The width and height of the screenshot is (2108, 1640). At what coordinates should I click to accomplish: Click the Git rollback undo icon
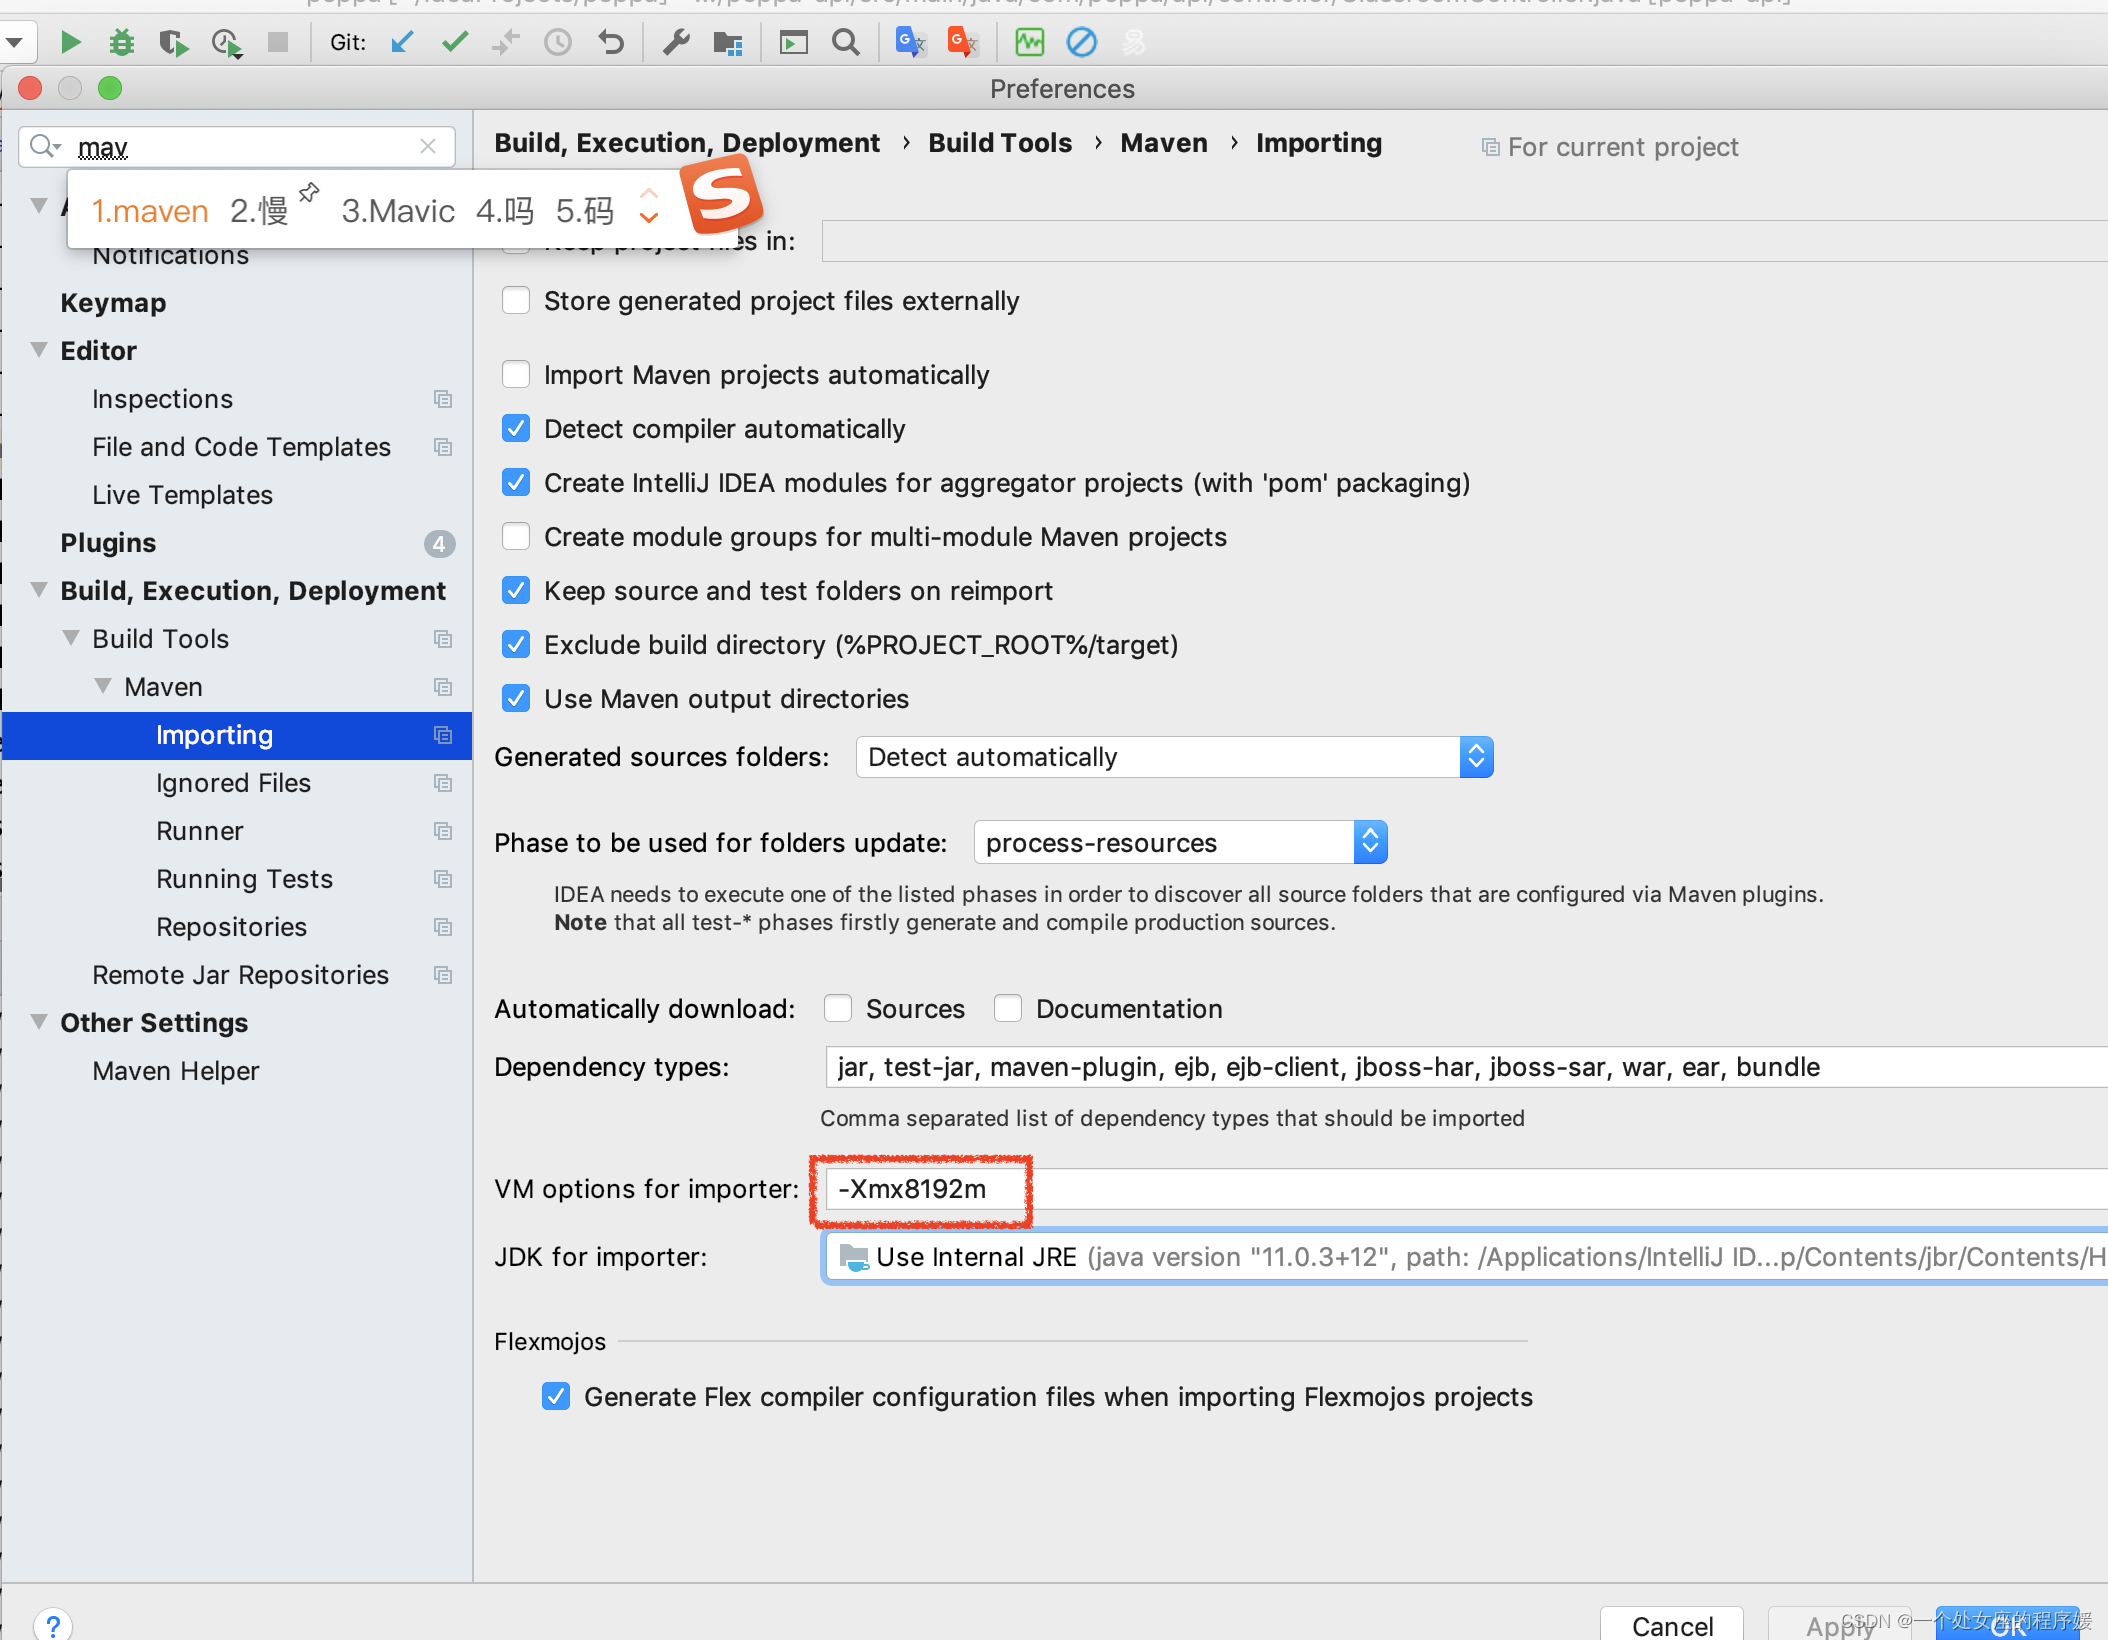611,42
